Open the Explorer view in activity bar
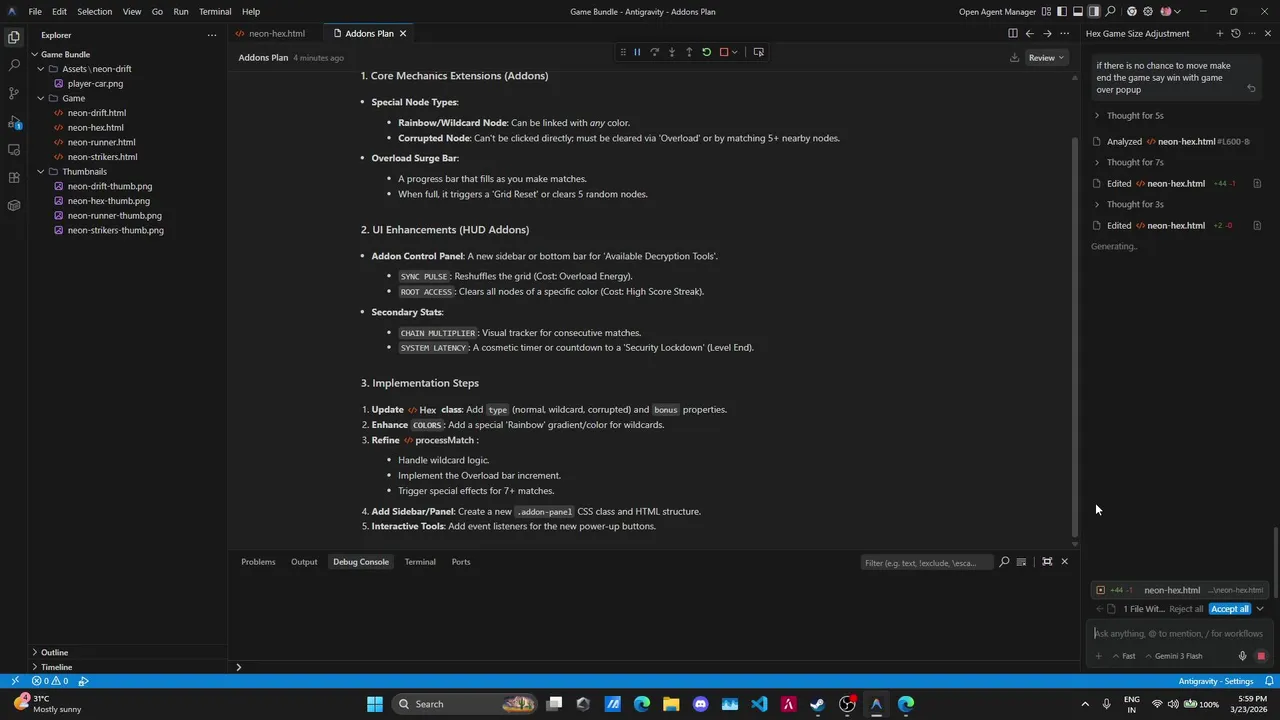This screenshot has height=720, width=1280. [x=14, y=37]
